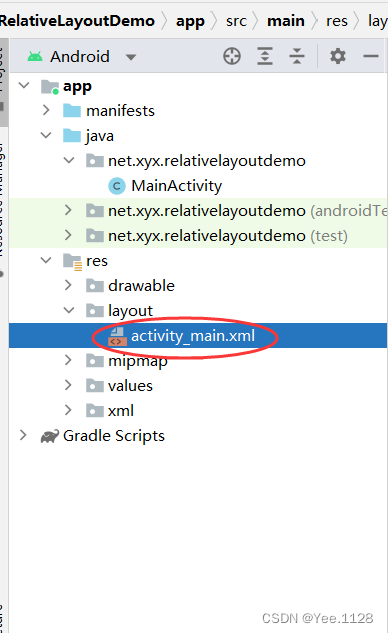This screenshot has height=633, width=388.
Task: Select the app module label
Action: [78, 87]
